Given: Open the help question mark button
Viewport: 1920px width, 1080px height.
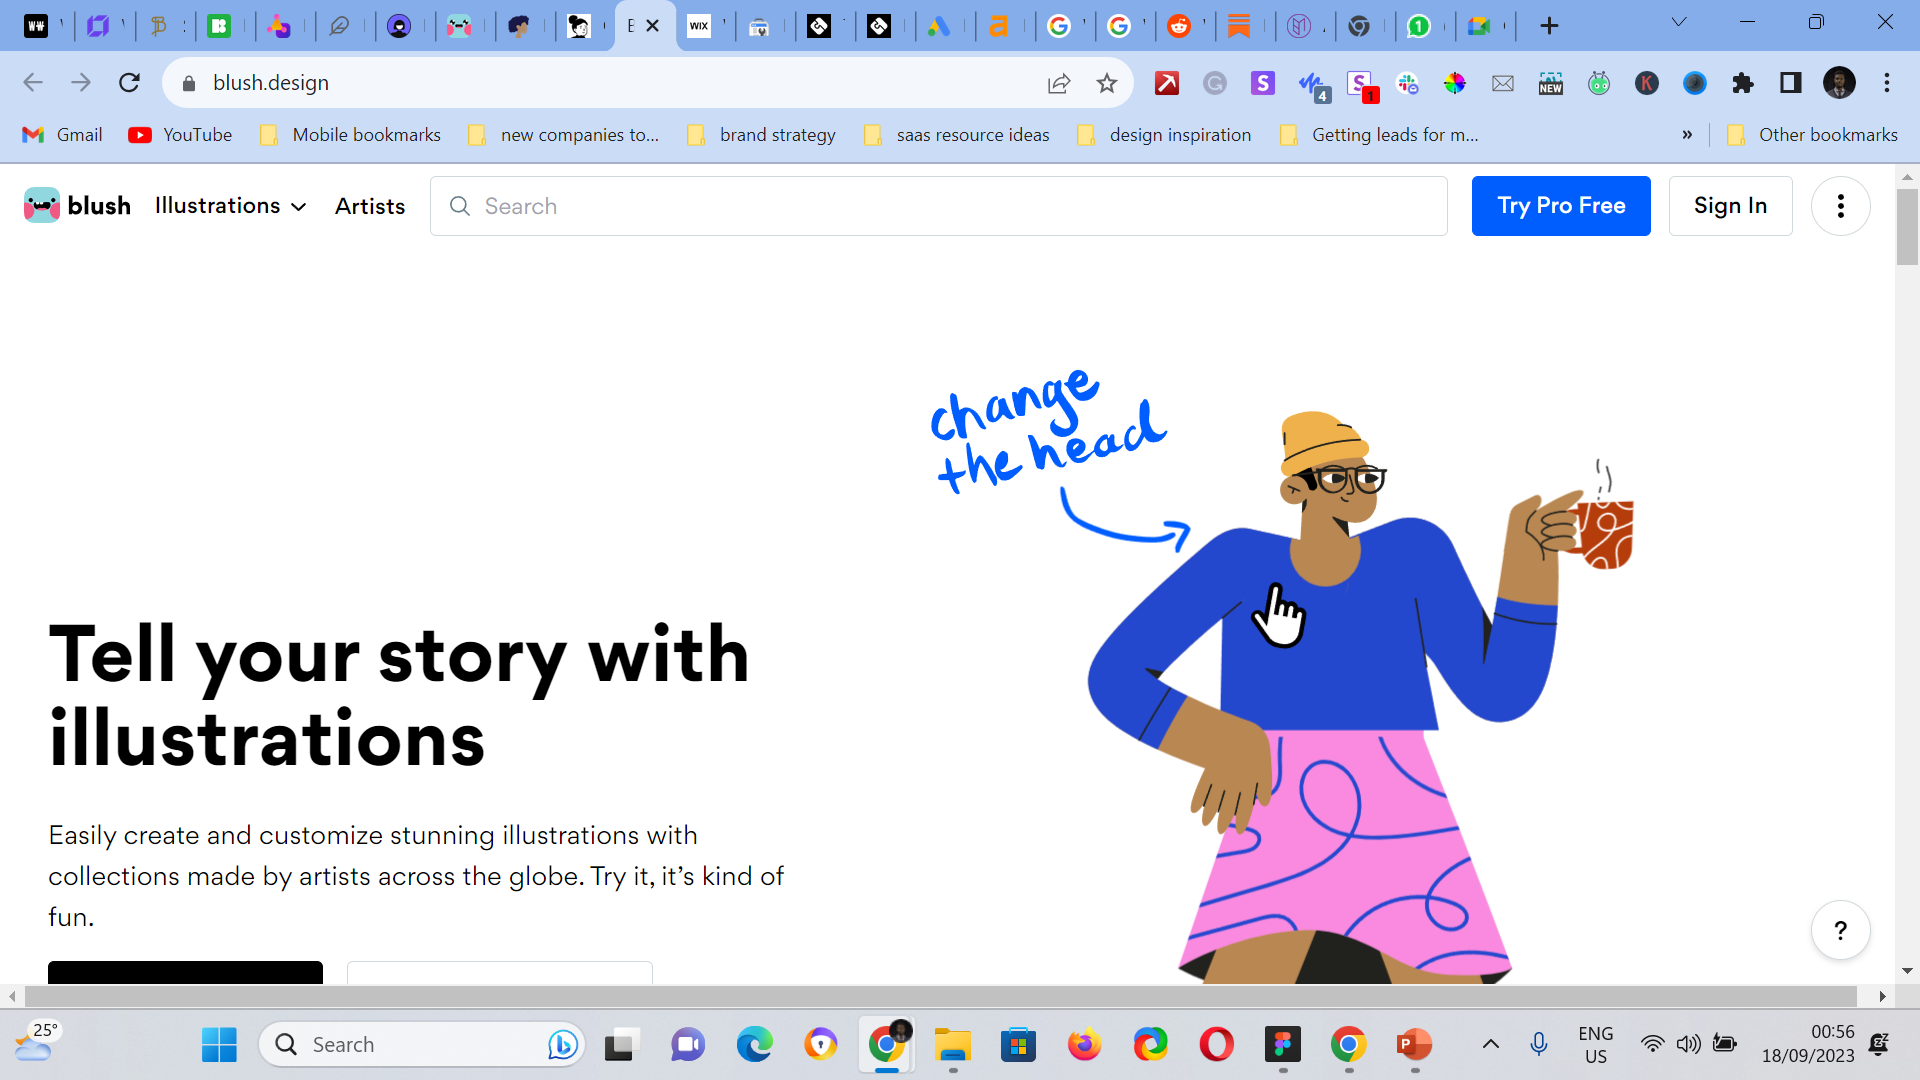Looking at the screenshot, I should pyautogui.click(x=1840, y=931).
